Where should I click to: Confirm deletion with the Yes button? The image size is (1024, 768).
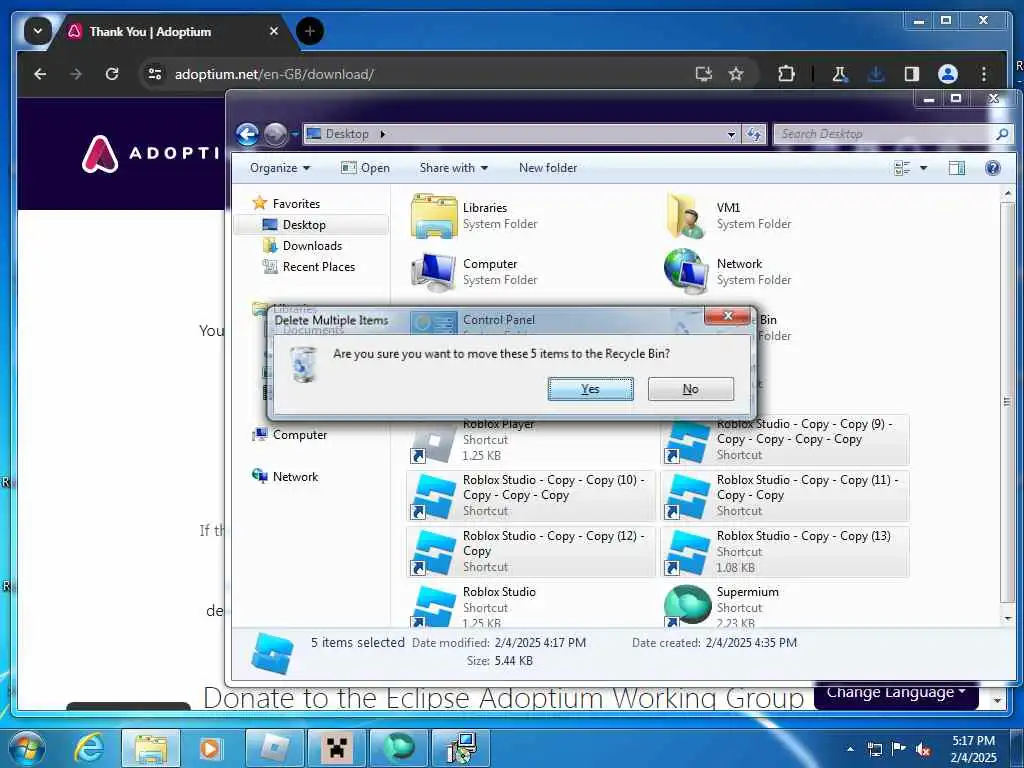click(590, 389)
